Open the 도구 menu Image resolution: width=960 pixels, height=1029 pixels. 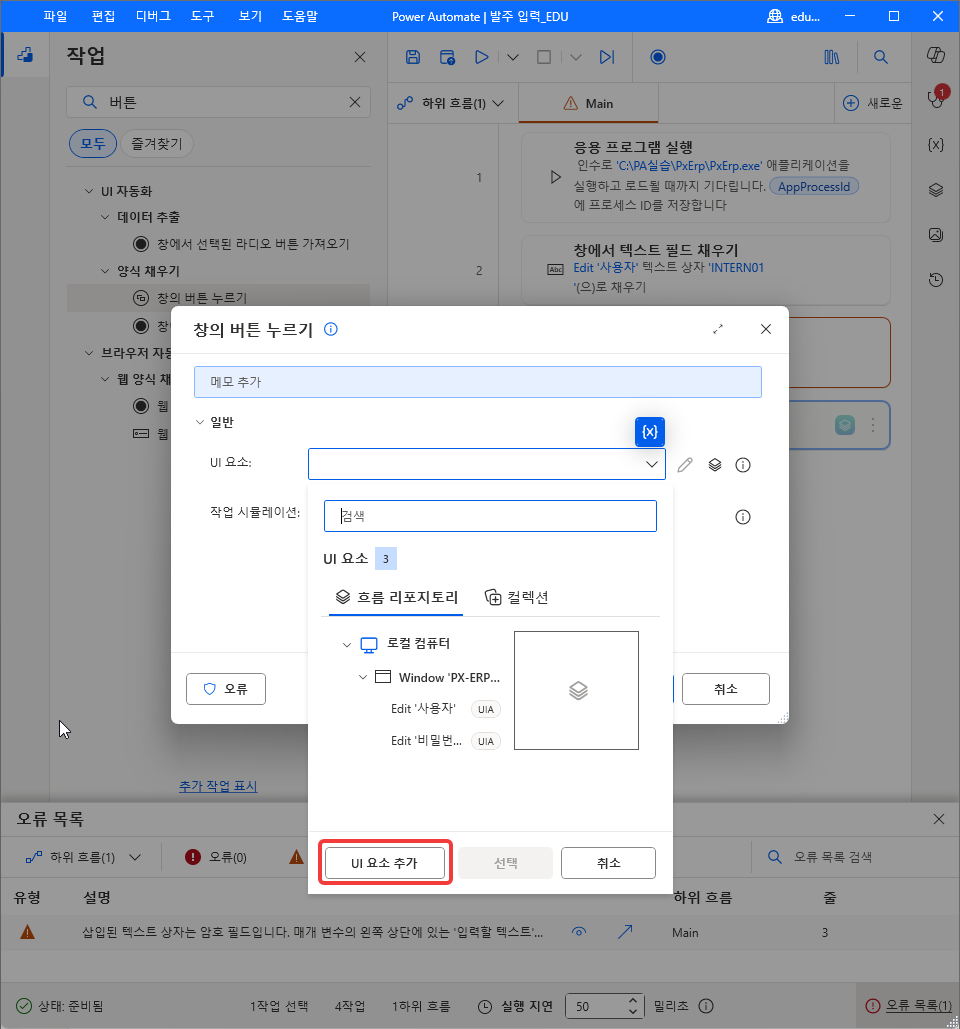(x=202, y=16)
